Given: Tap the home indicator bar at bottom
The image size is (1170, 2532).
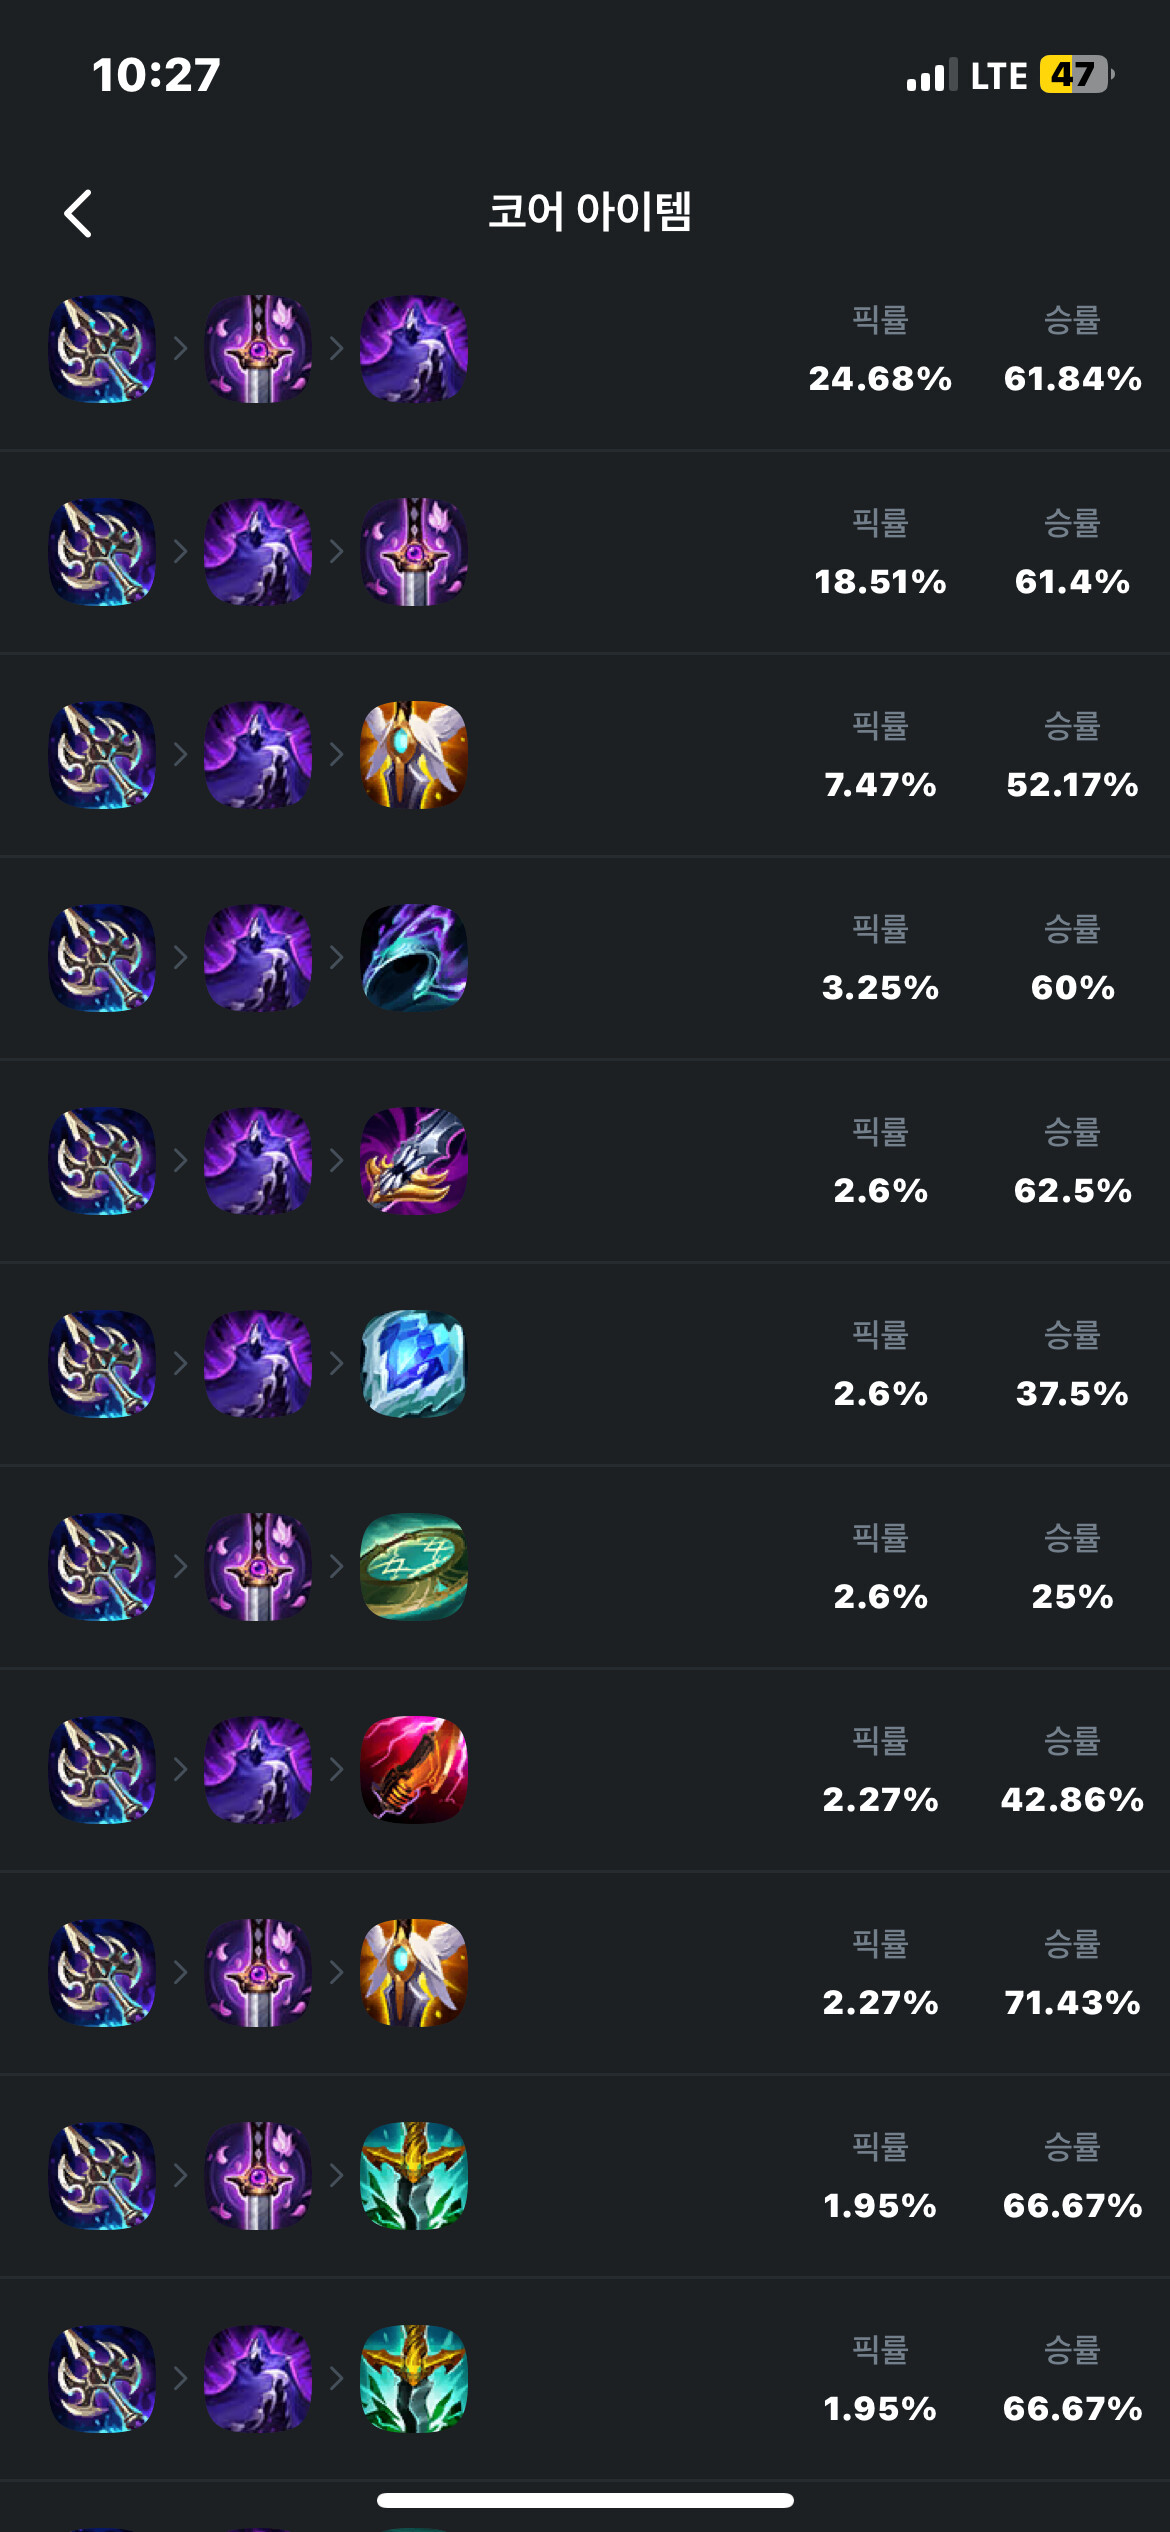Looking at the screenshot, I should pos(585,2500).
